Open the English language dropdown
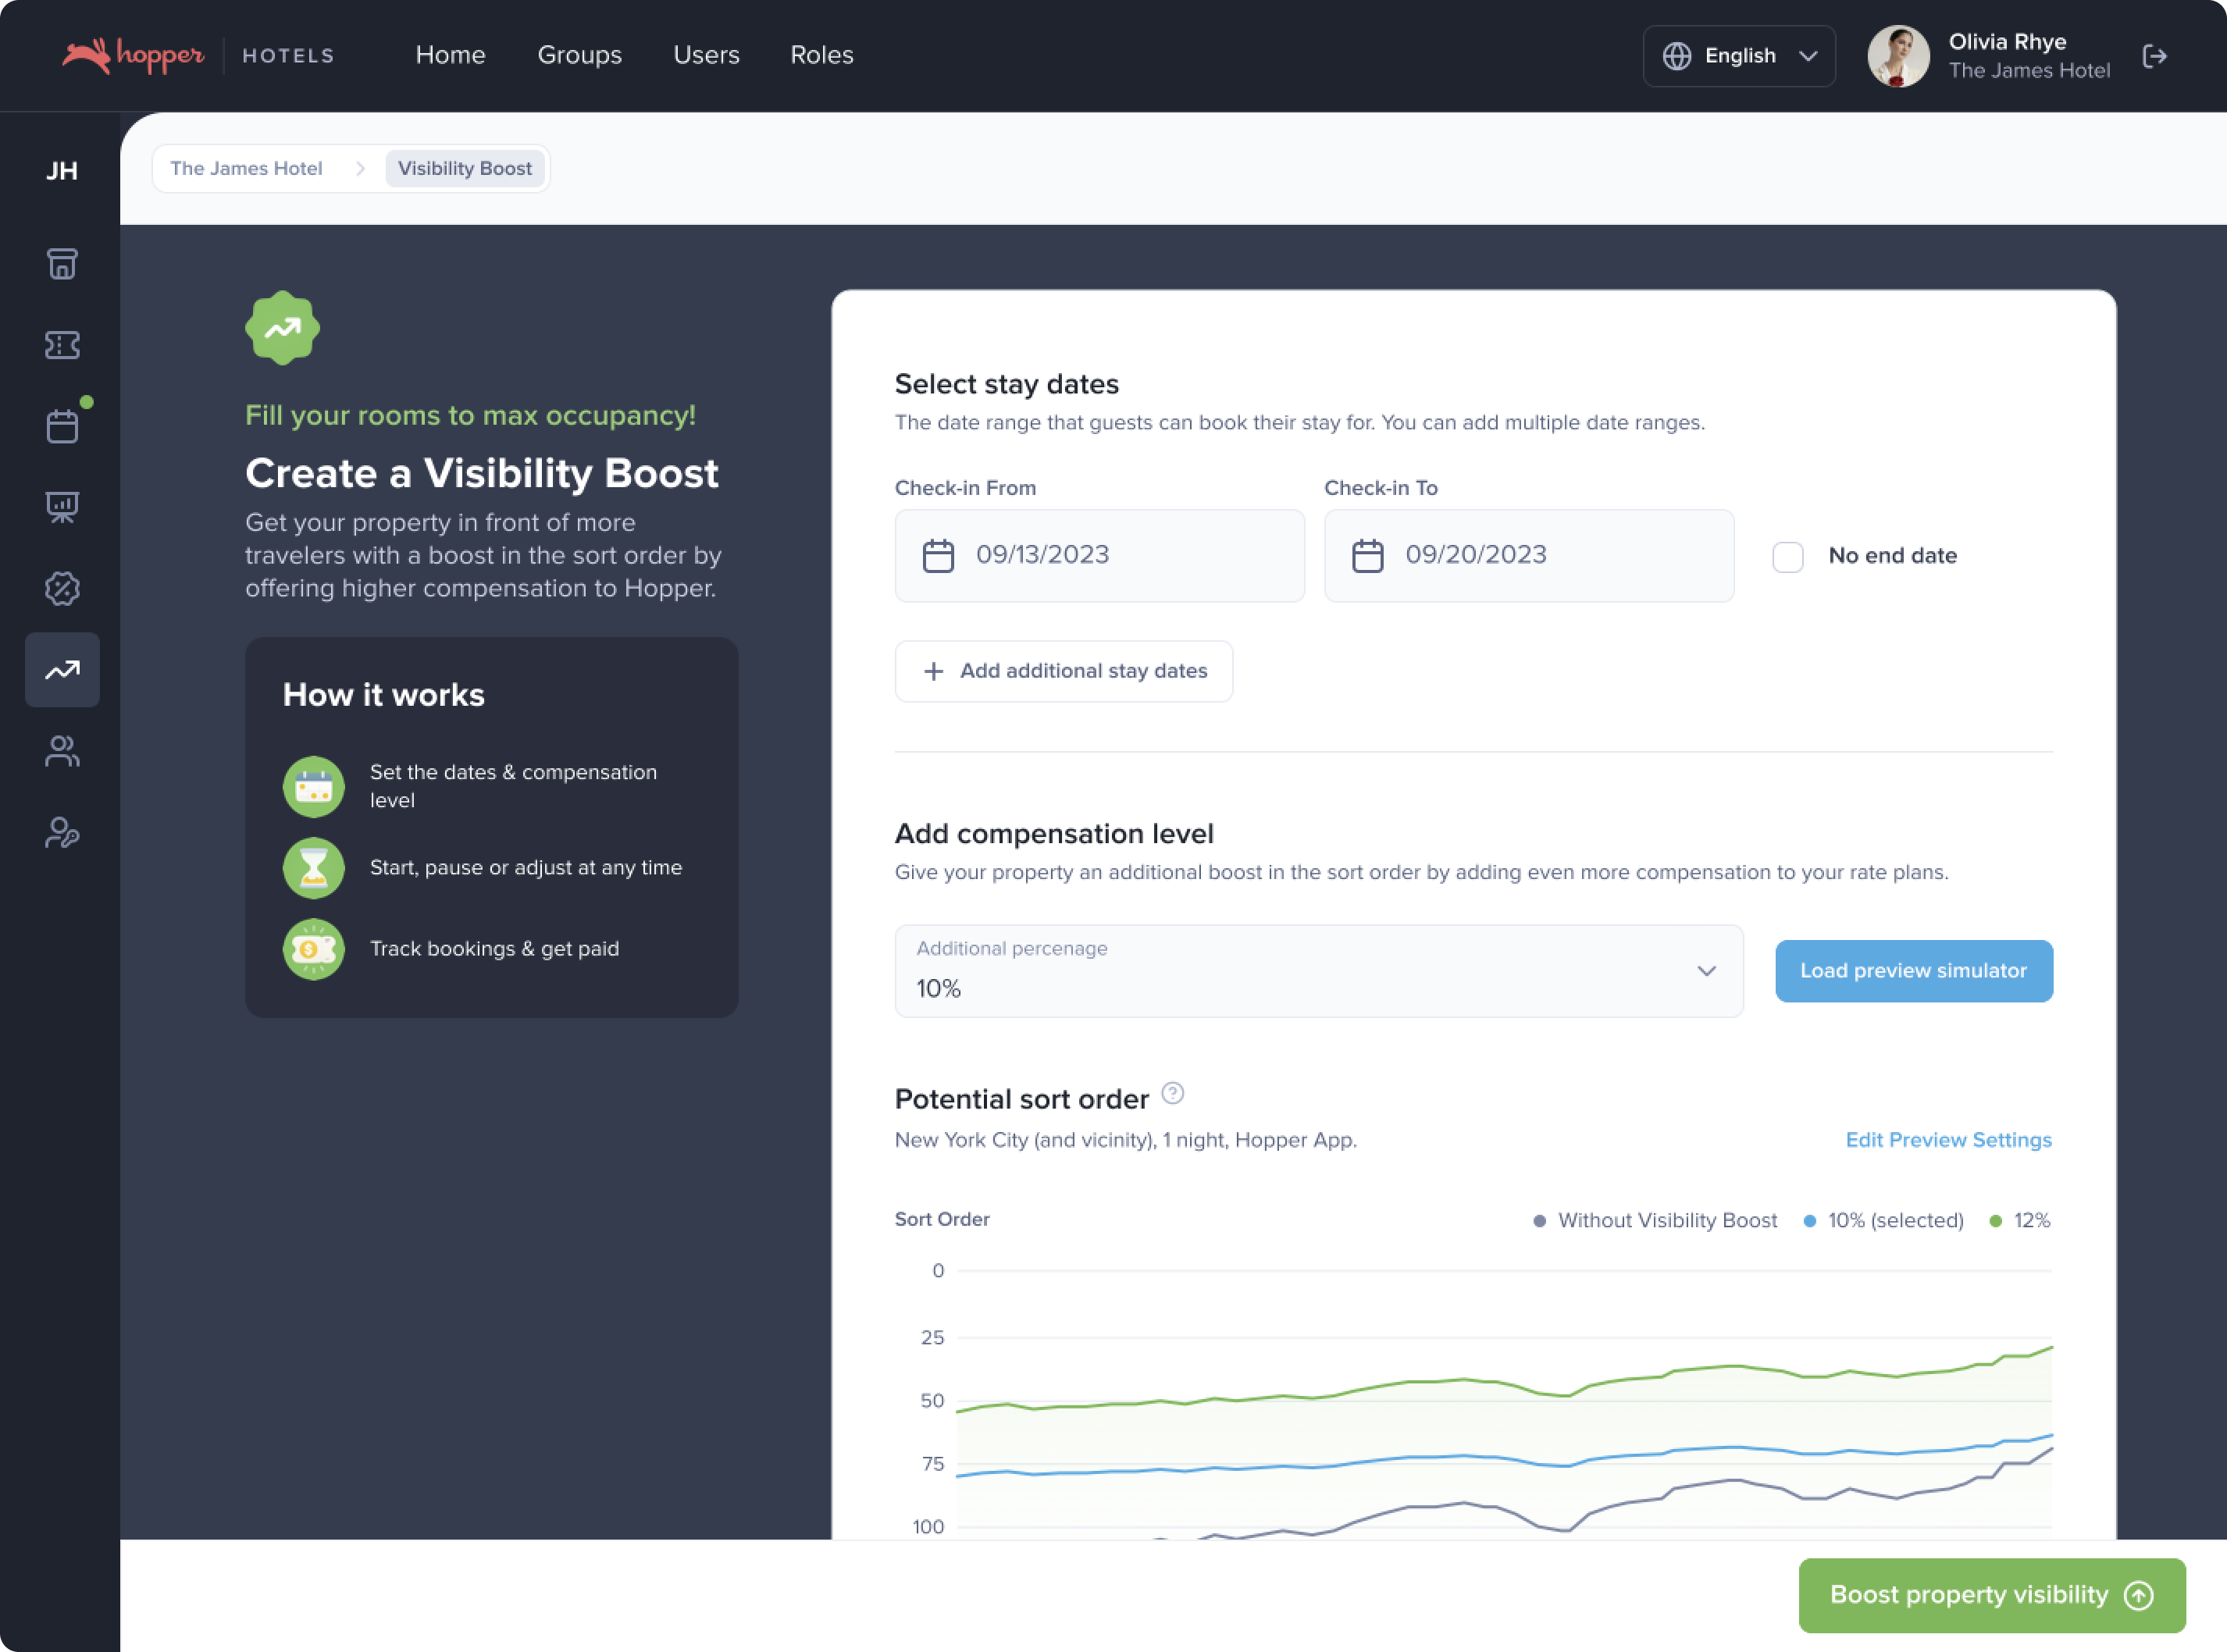The height and width of the screenshot is (1652, 2227). pos(1739,56)
